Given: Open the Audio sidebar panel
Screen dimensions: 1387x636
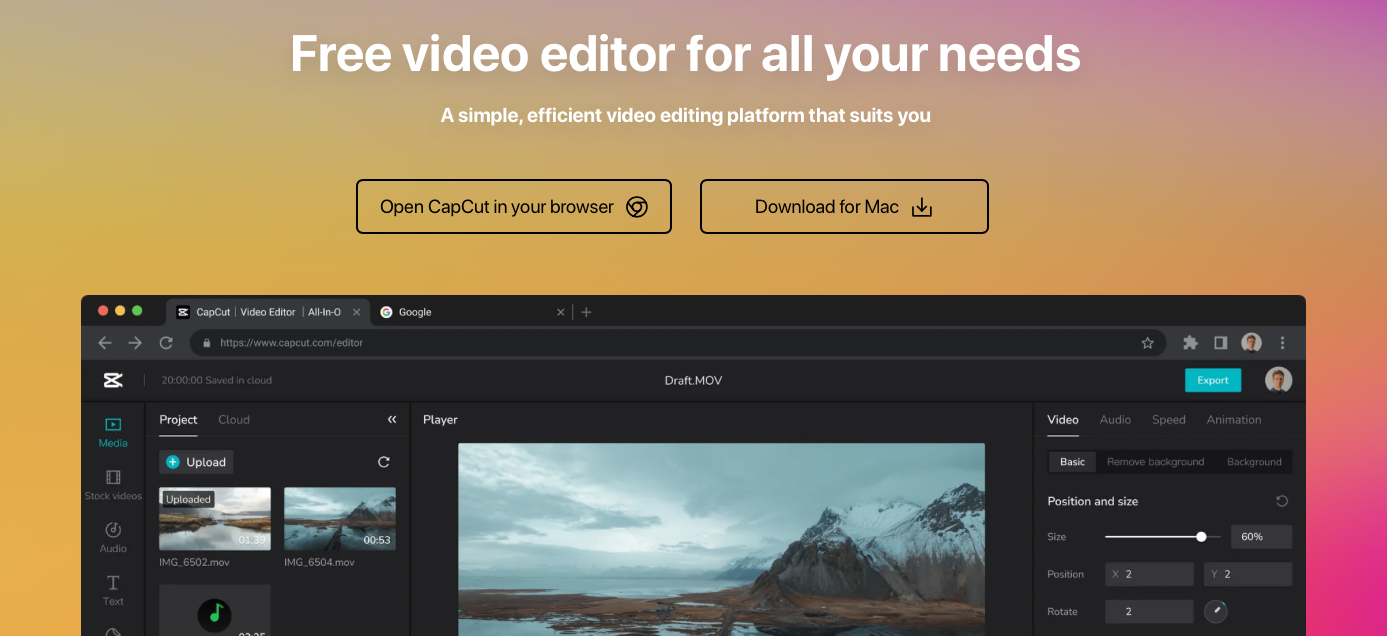Looking at the screenshot, I should [113, 537].
